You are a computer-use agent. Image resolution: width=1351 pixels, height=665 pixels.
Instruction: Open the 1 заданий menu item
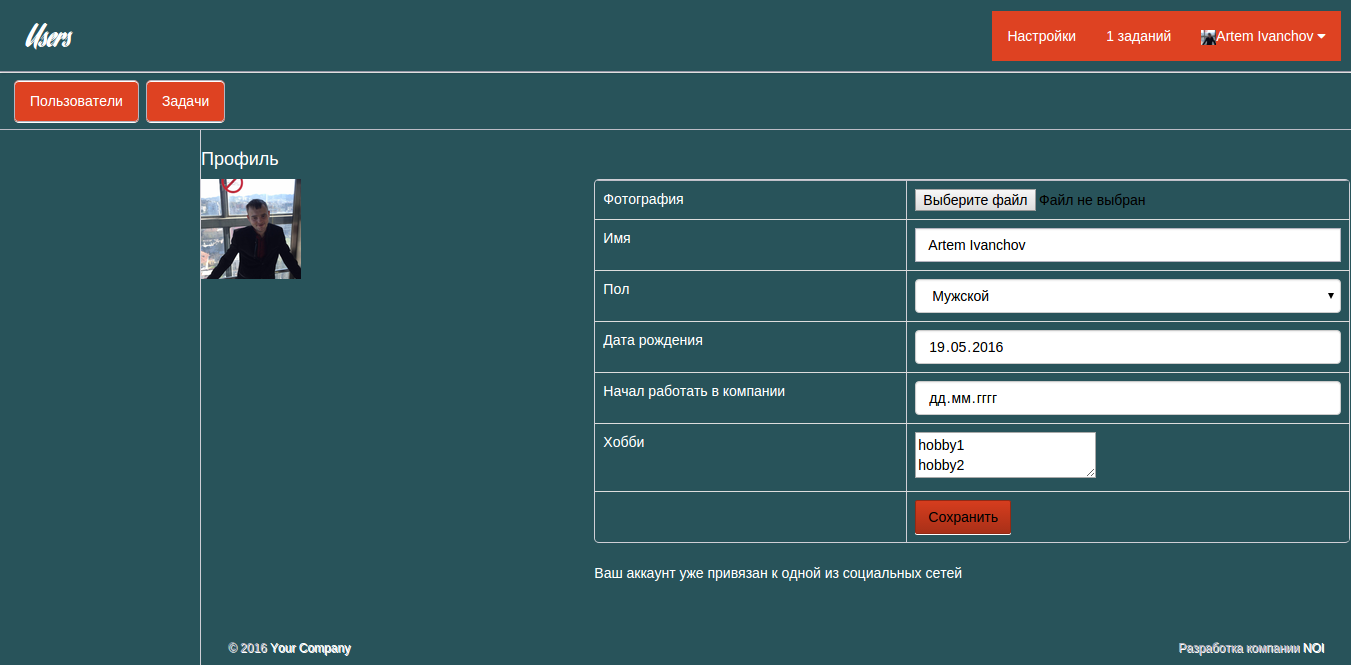pyautogui.click(x=1138, y=36)
